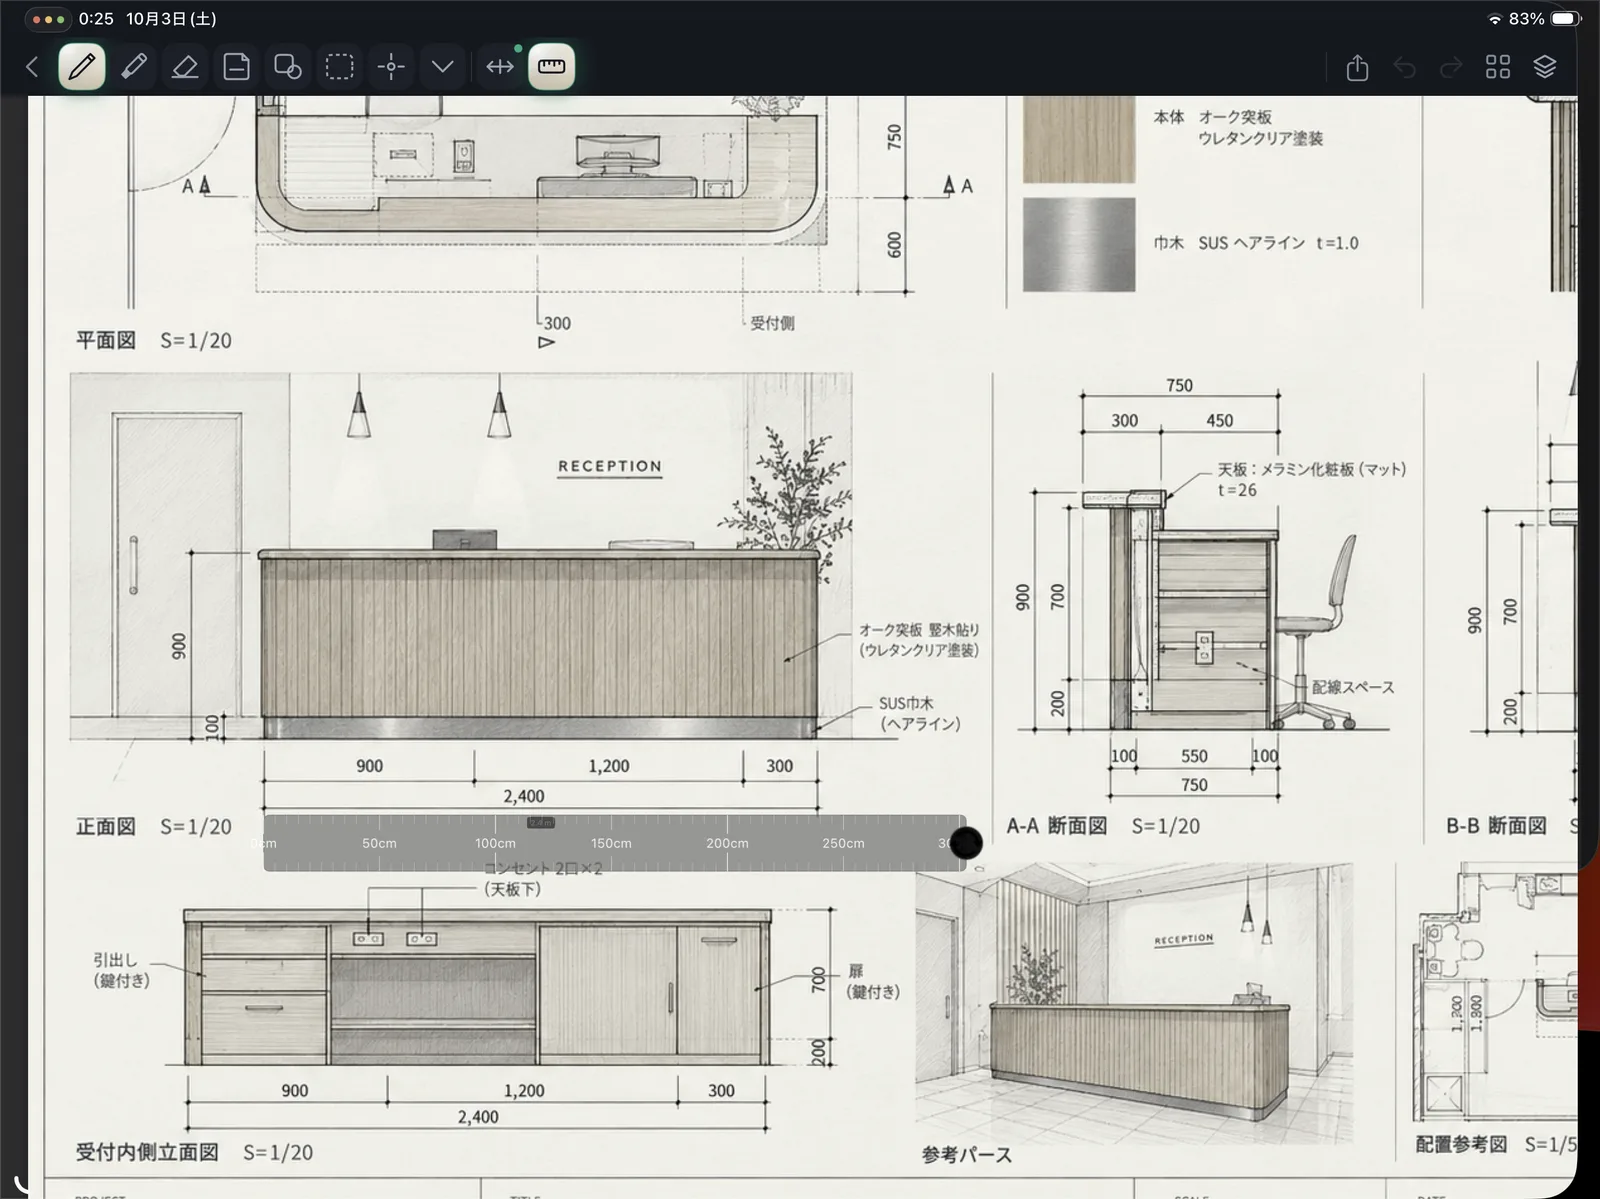
Task: Select the dashed rectangle selection tool
Action: click(x=340, y=67)
